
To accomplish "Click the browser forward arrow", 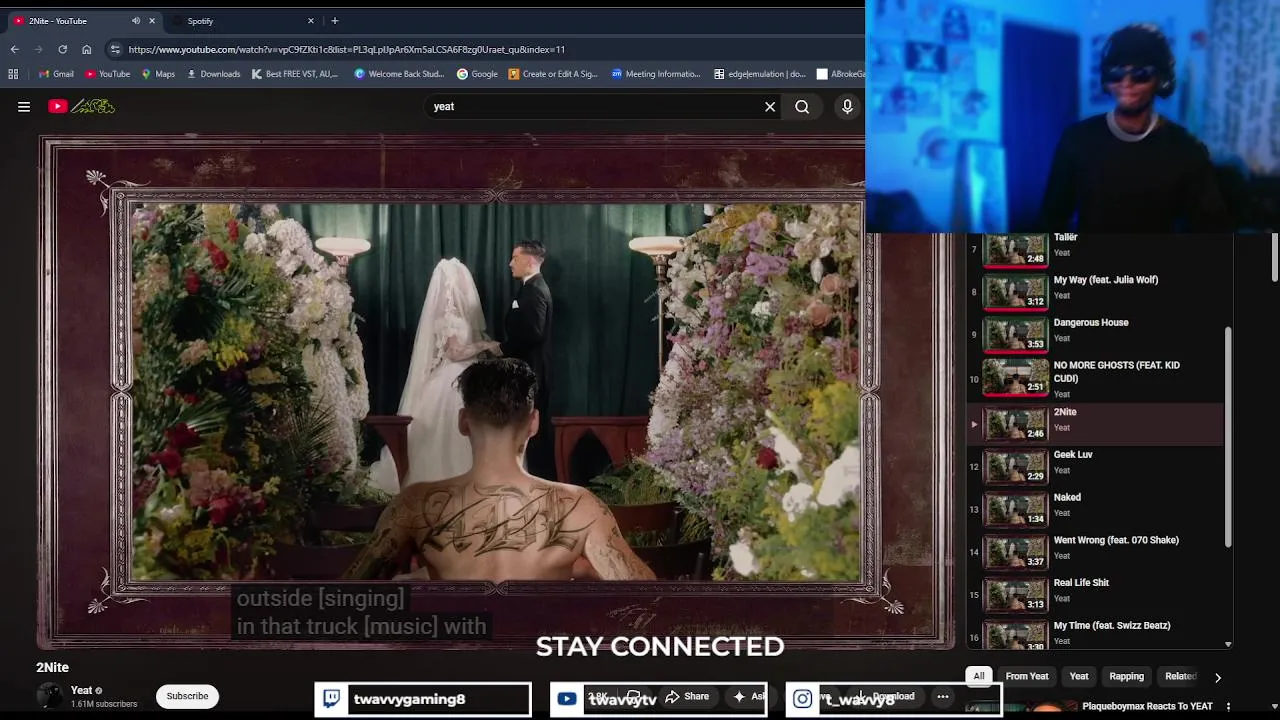I will (x=39, y=49).
